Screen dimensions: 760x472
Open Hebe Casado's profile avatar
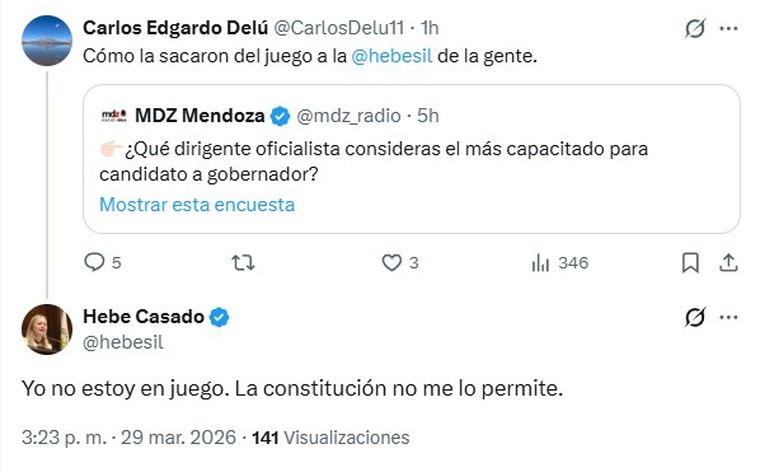(47, 330)
